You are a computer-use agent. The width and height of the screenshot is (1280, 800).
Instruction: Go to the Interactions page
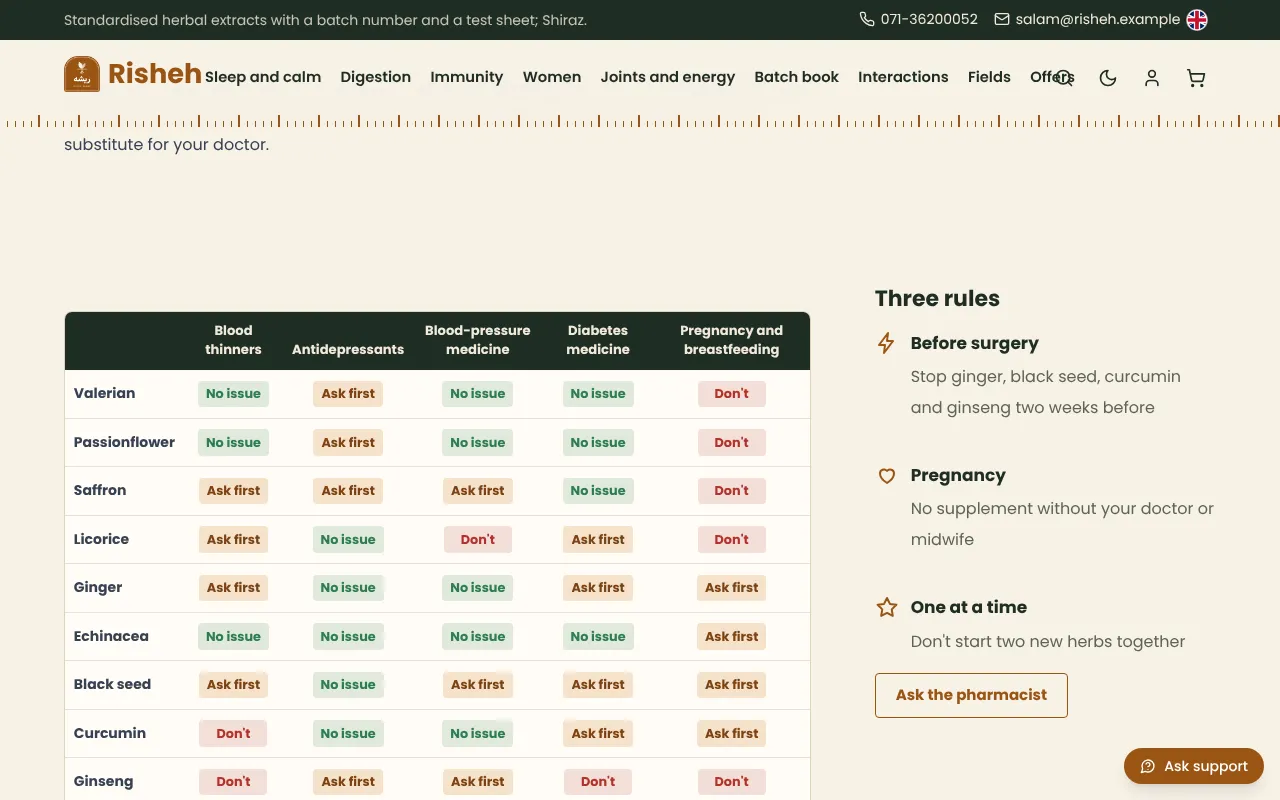pos(903,77)
